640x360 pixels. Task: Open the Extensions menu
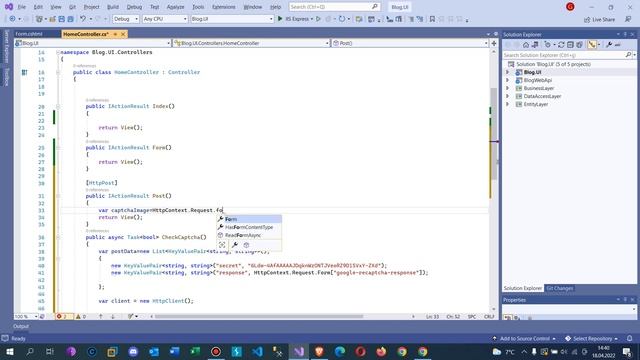tap(224, 7)
